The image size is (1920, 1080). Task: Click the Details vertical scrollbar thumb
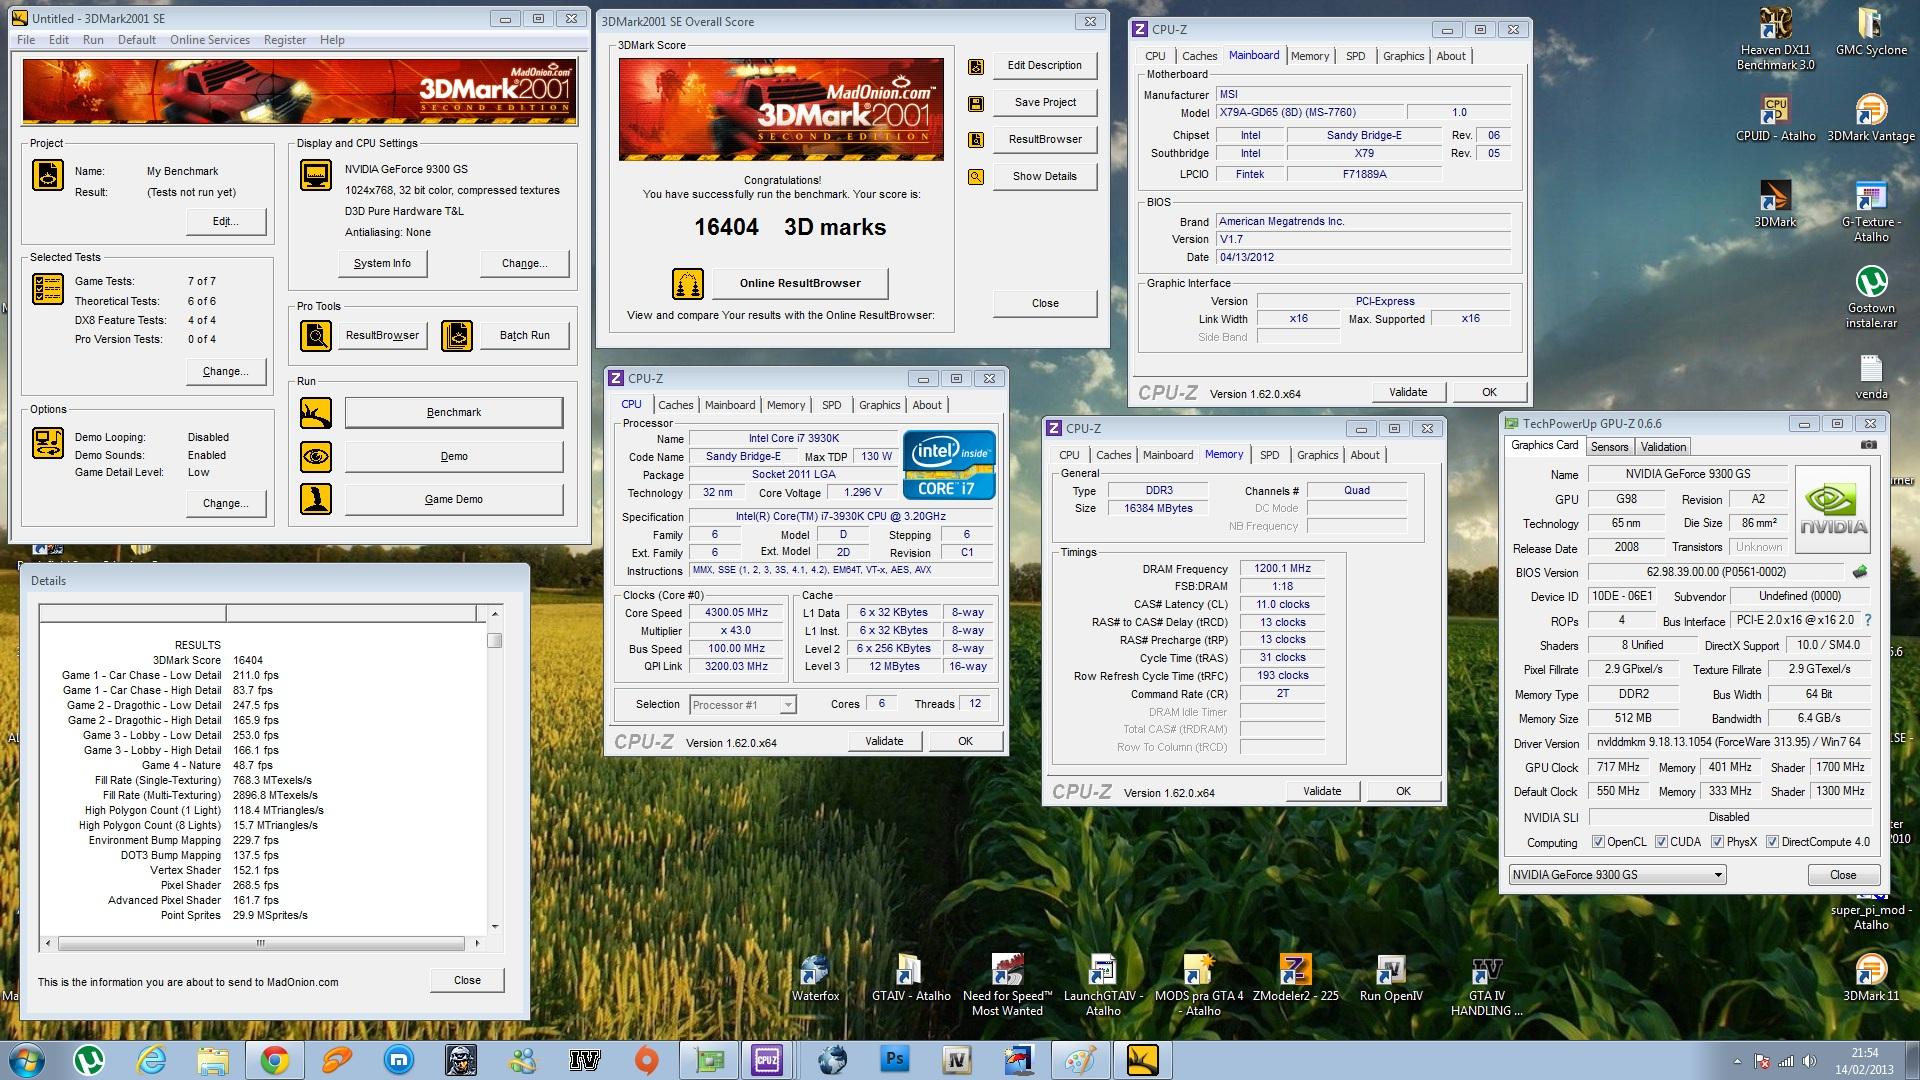pos(494,640)
